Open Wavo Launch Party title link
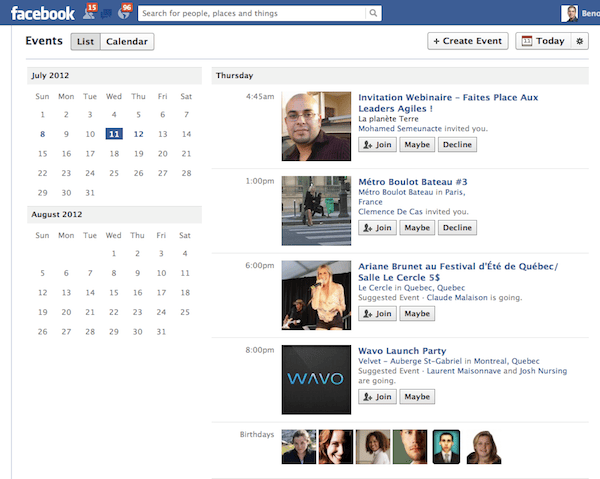The image size is (600, 479). [402, 351]
